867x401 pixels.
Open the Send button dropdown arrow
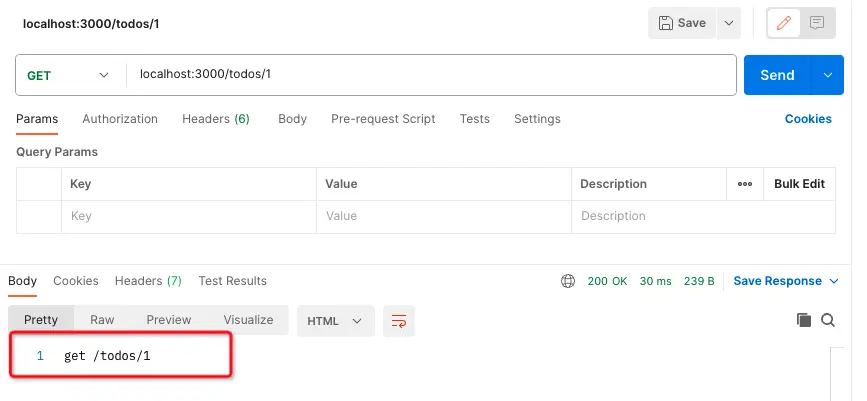828,75
